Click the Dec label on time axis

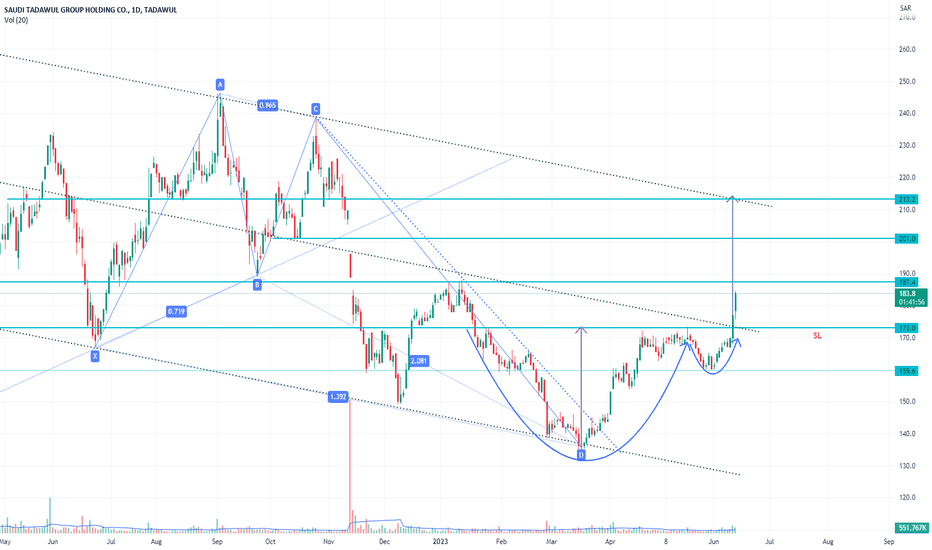point(384,542)
